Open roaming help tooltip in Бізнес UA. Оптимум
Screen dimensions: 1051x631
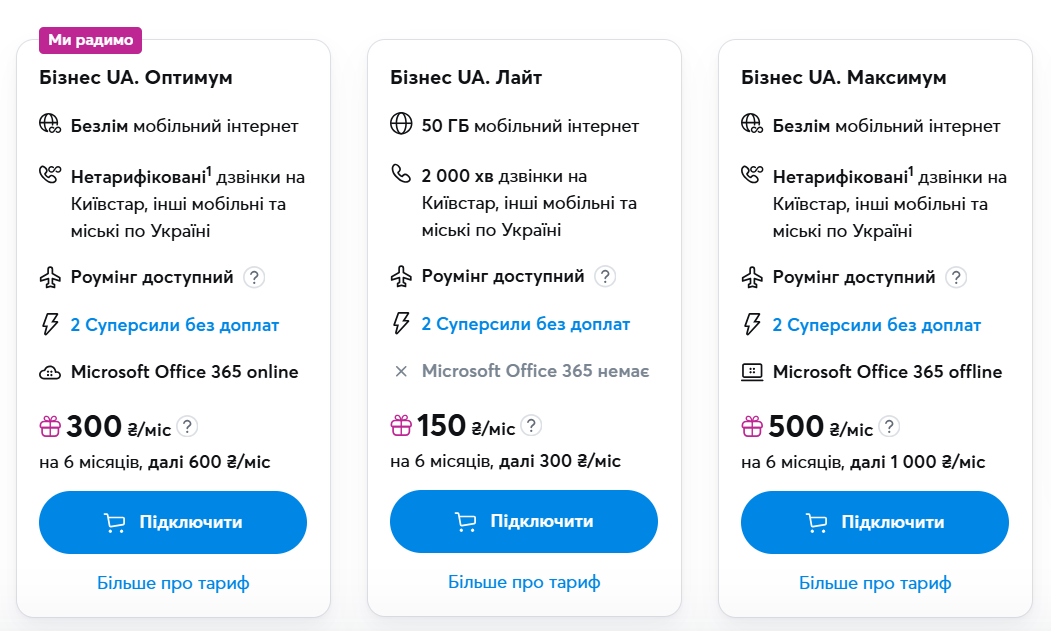(255, 276)
